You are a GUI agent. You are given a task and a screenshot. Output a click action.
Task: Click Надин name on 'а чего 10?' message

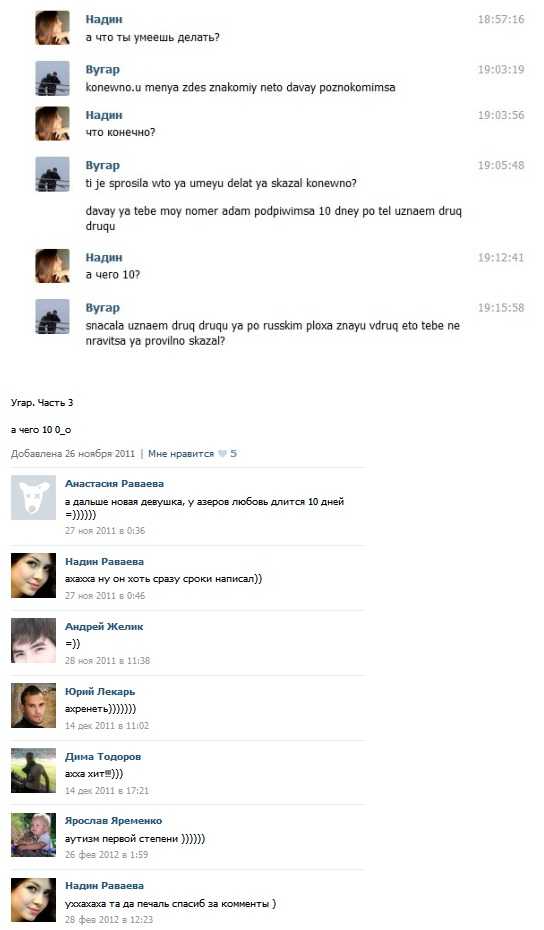pos(104,257)
